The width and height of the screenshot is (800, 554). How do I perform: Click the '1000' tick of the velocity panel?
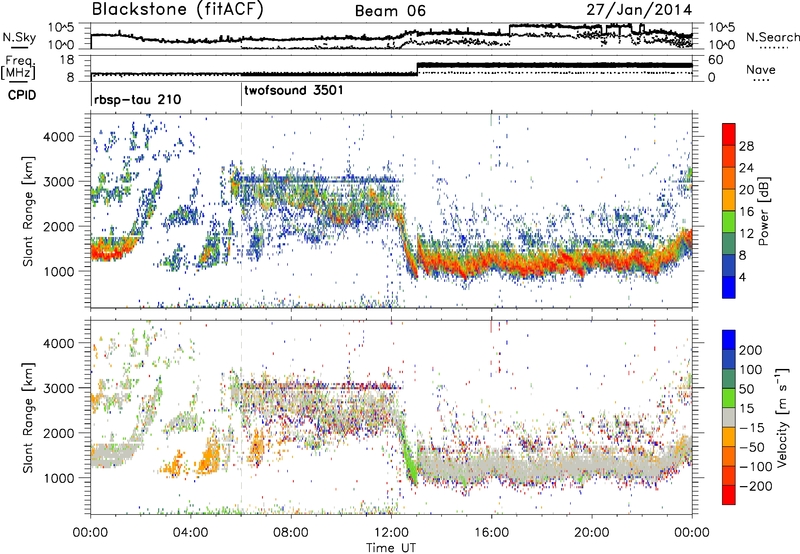pos(58,478)
